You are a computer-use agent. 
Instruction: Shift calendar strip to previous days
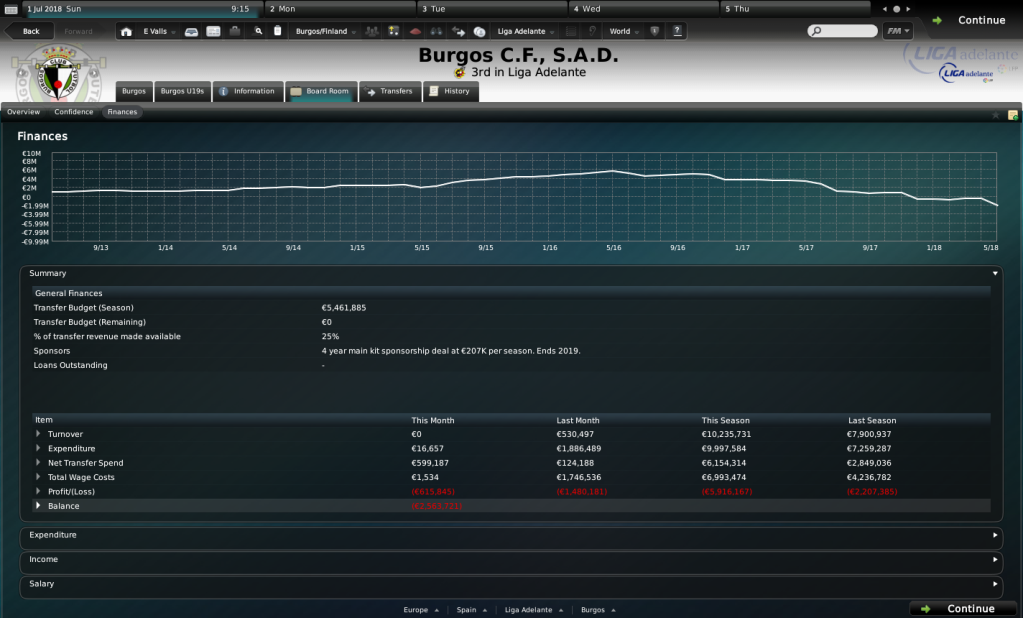tap(885, 9)
